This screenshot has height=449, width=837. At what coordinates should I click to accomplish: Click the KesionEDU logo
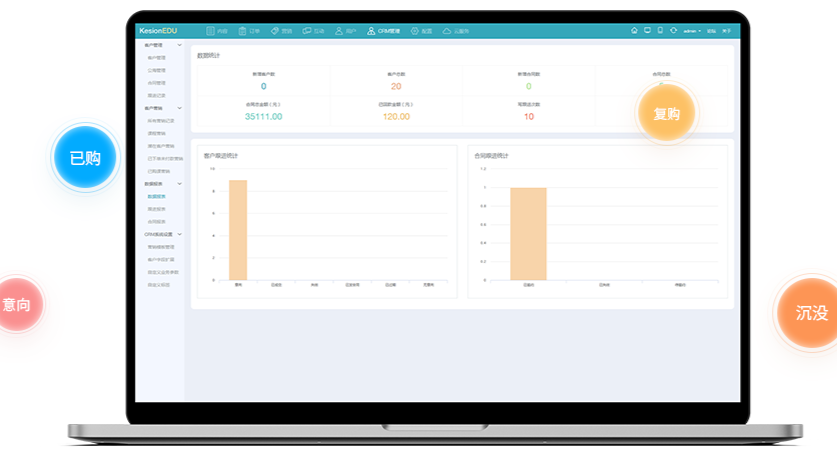(158, 31)
